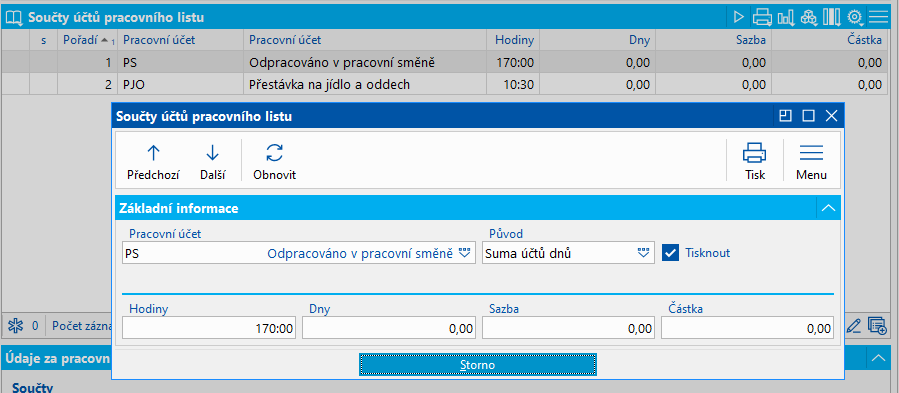Click the play icon in top title bar
Image resolution: width=899 pixels, height=393 pixels.
tap(738, 17)
